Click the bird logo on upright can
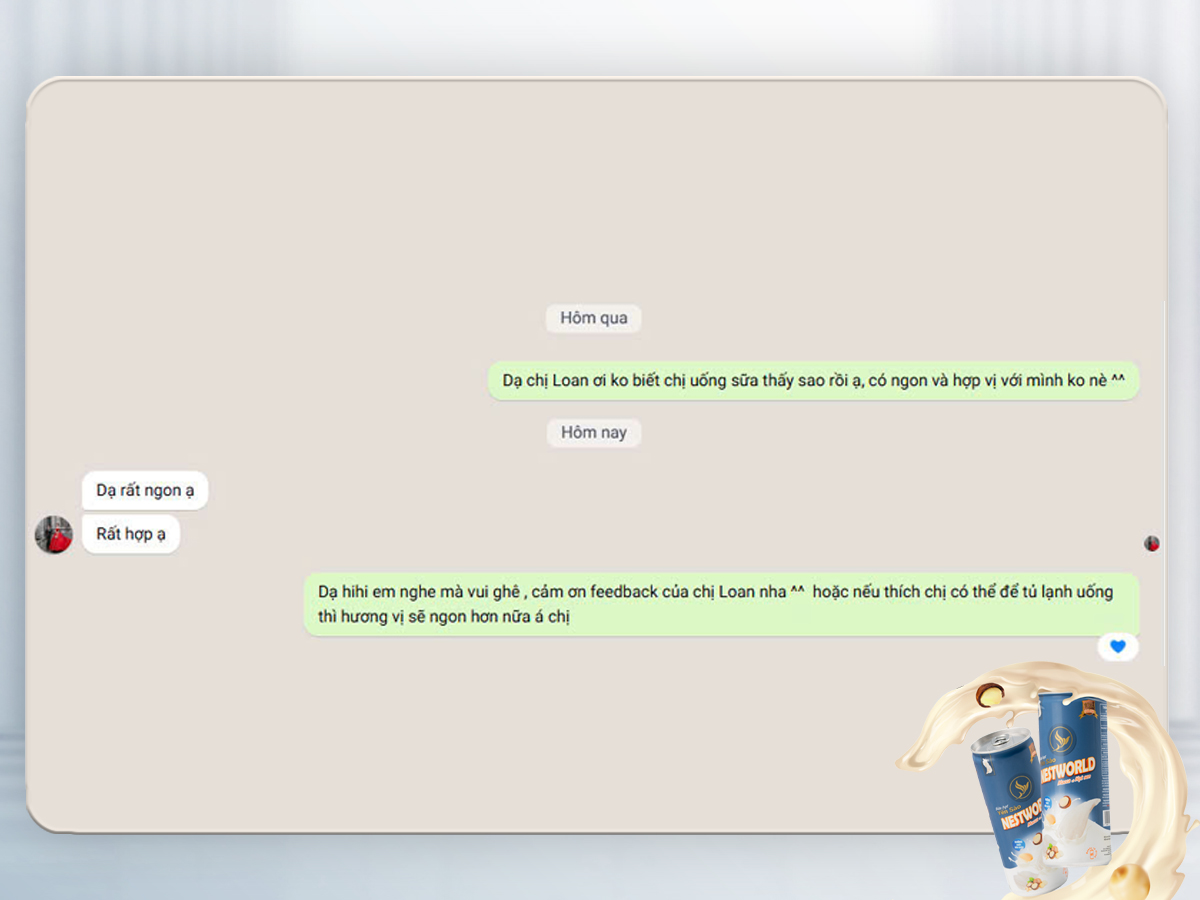 coord(1062,740)
